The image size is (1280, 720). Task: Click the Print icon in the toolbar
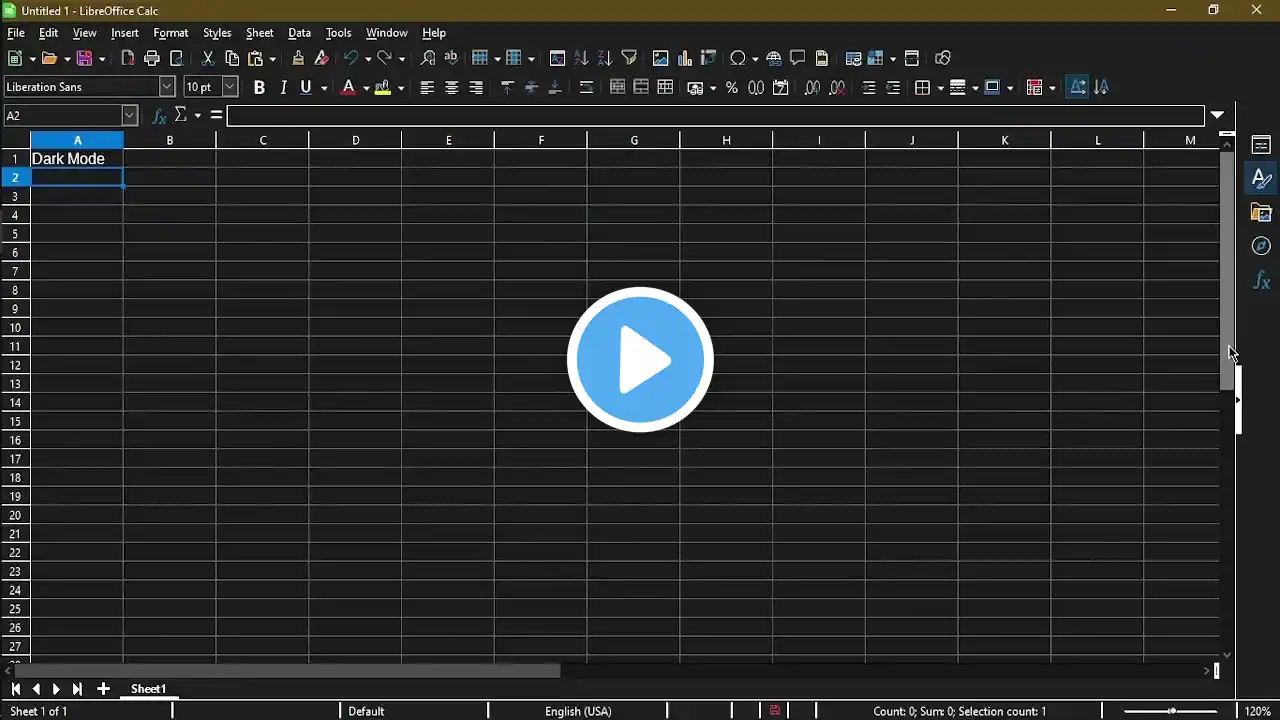tap(152, 58)
